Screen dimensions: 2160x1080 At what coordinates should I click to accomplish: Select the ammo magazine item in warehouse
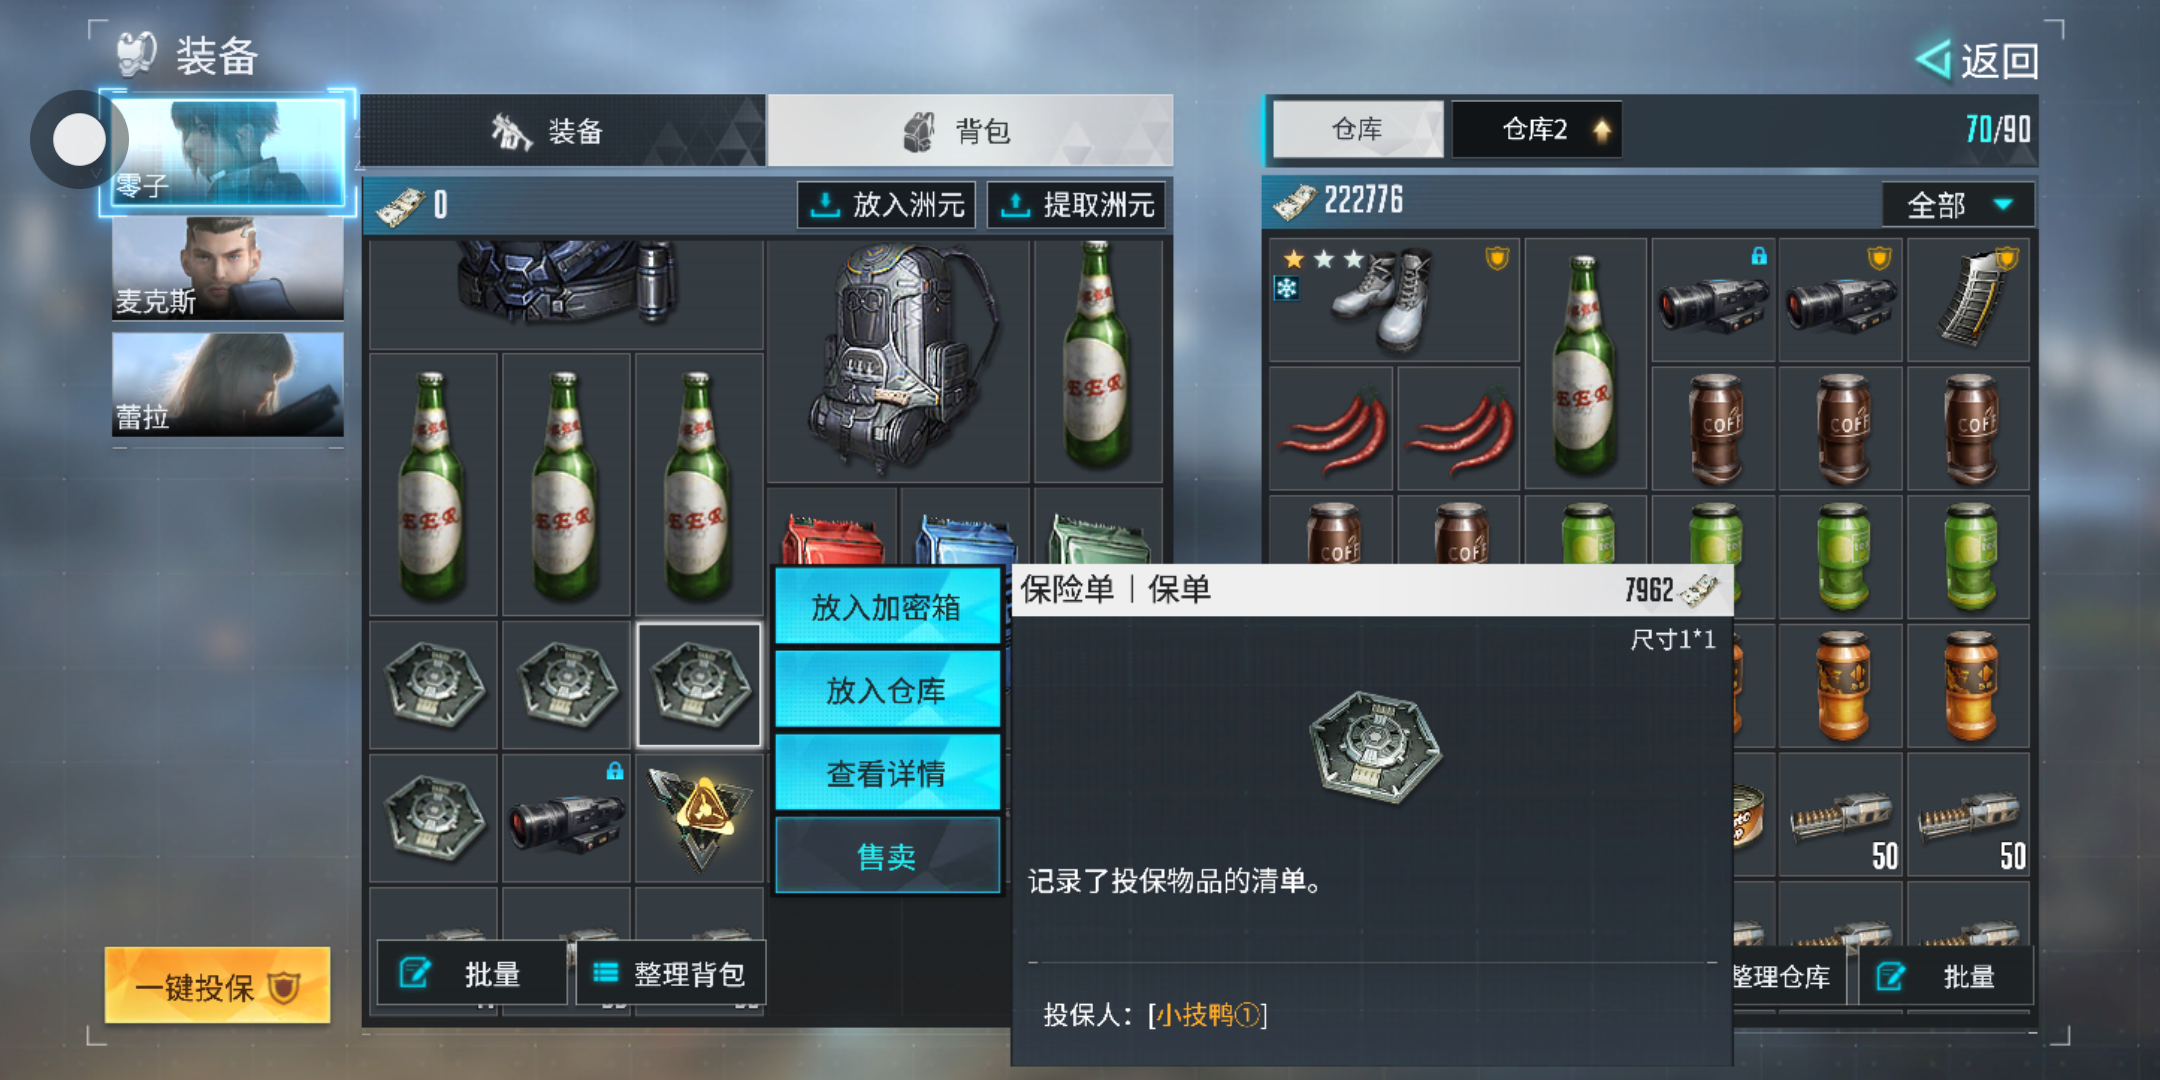1969,300
